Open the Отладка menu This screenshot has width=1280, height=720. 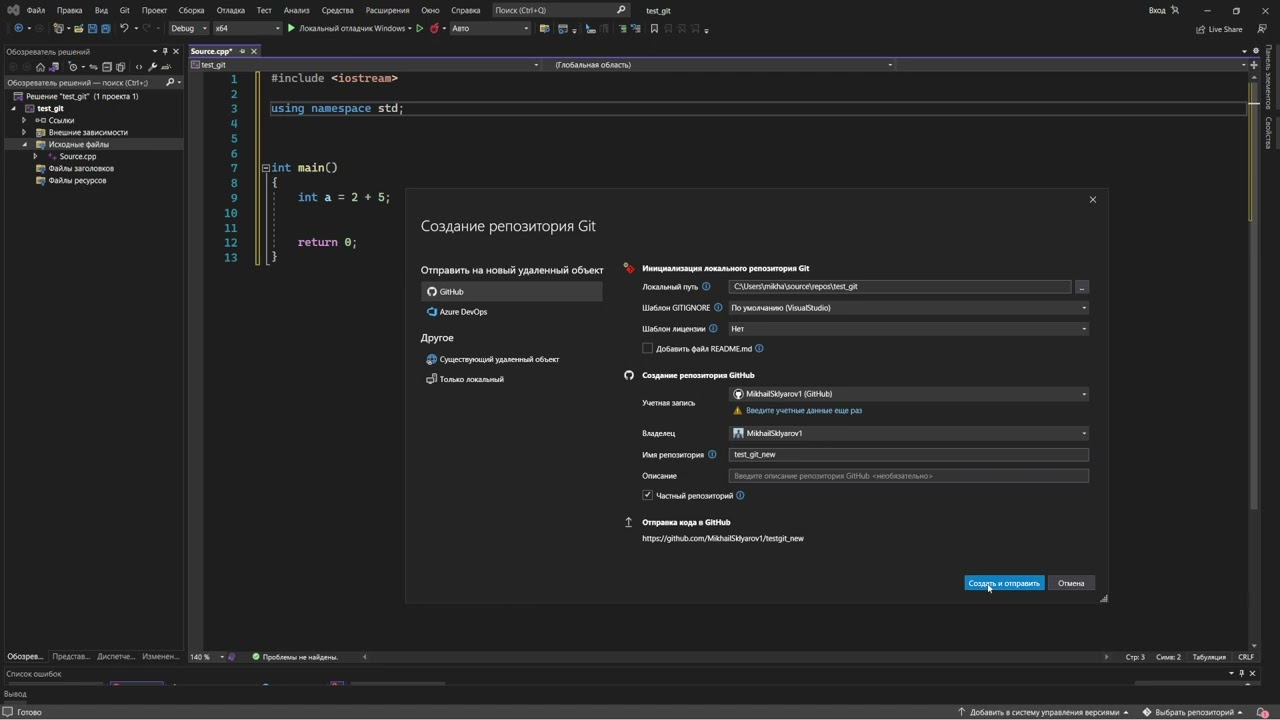(x=231, y=10)
